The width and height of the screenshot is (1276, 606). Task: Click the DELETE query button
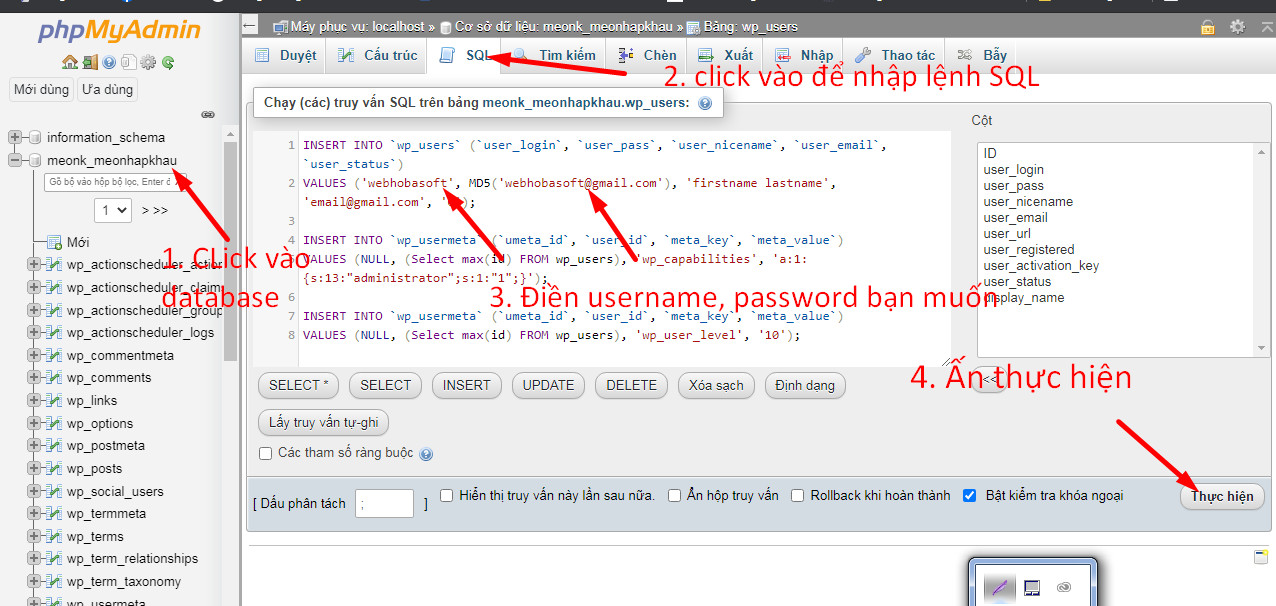632,385
